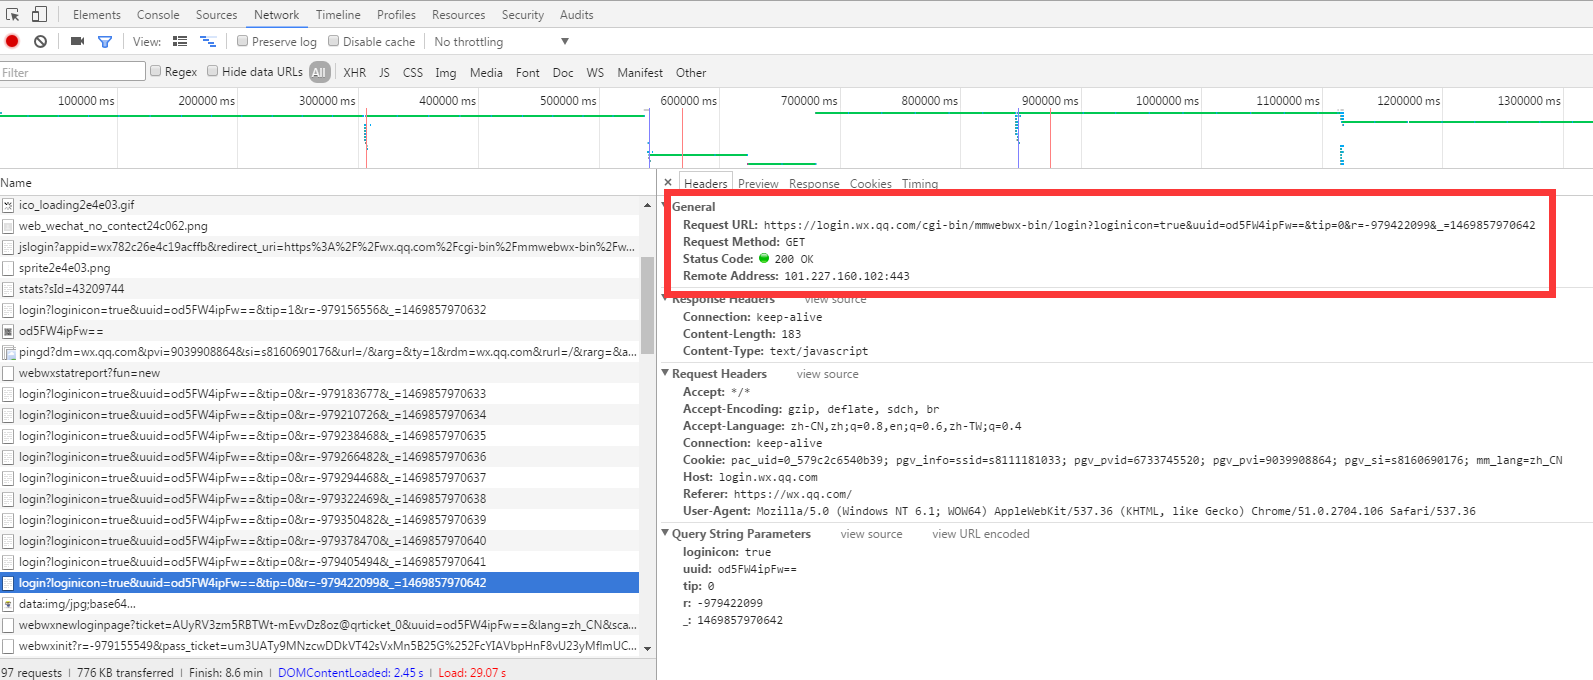Click view source next to Request Headers
This screenshot has width=1593, height=680.
827,374
